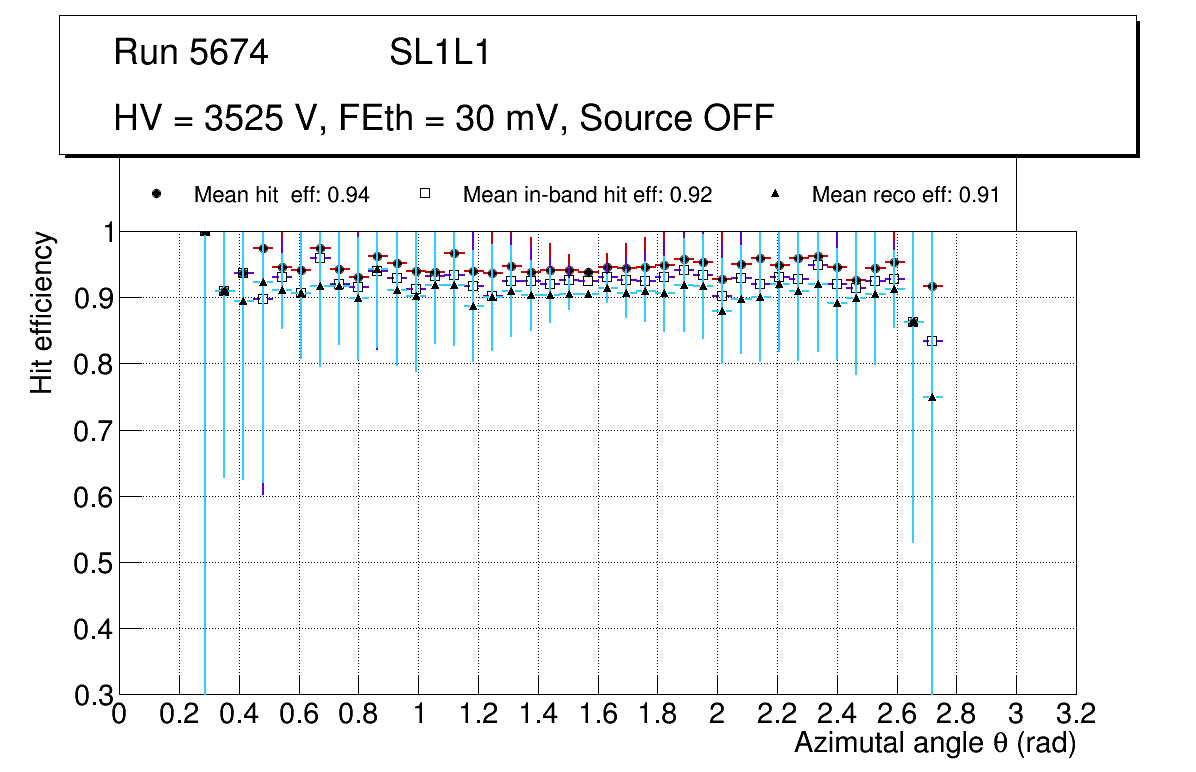1196x772 pixels.
Task: Select the open square data point near 0.83
Action: click(932, 341)
